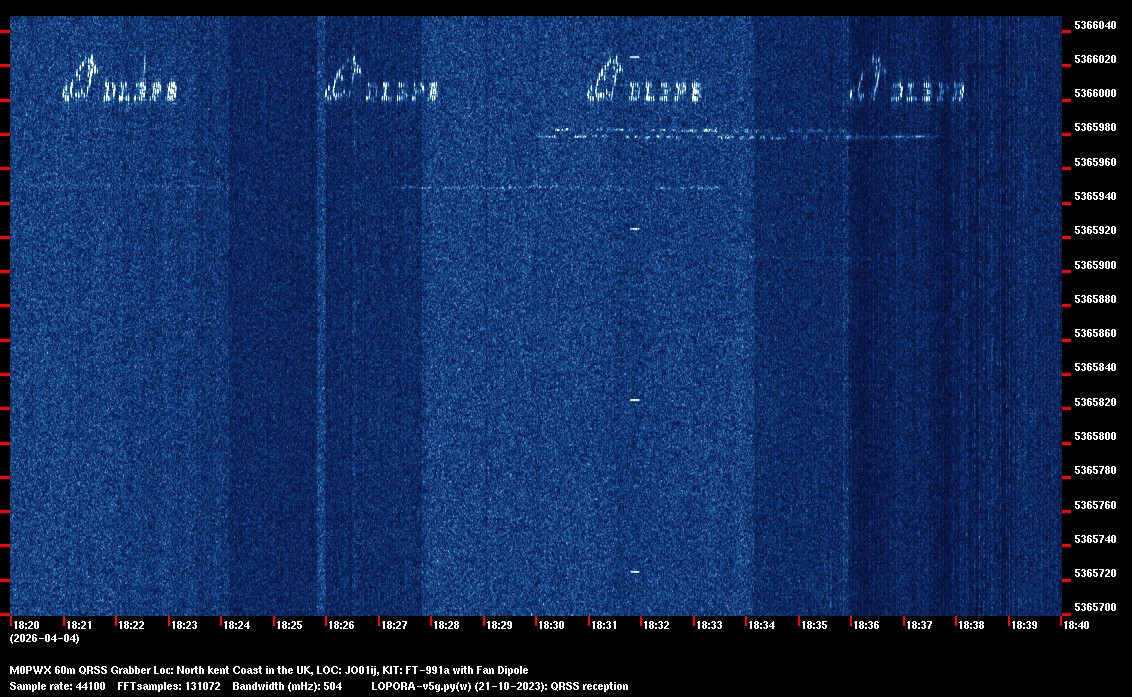Select the 18:24 time label

236,625
